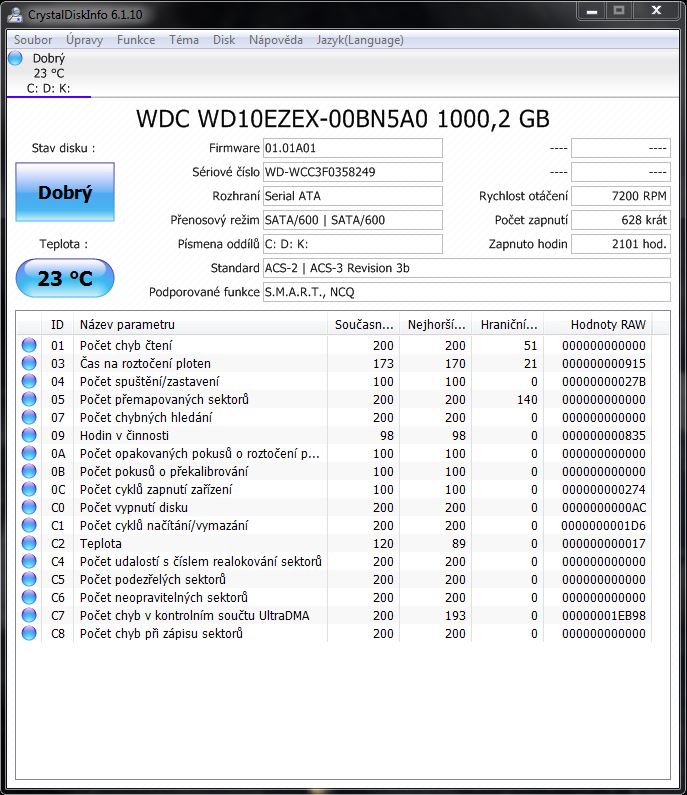Select text 'Počet přemapovaných sektorů'
The width and height of the screenshot is (687, 795).
(x=164, y=400)
